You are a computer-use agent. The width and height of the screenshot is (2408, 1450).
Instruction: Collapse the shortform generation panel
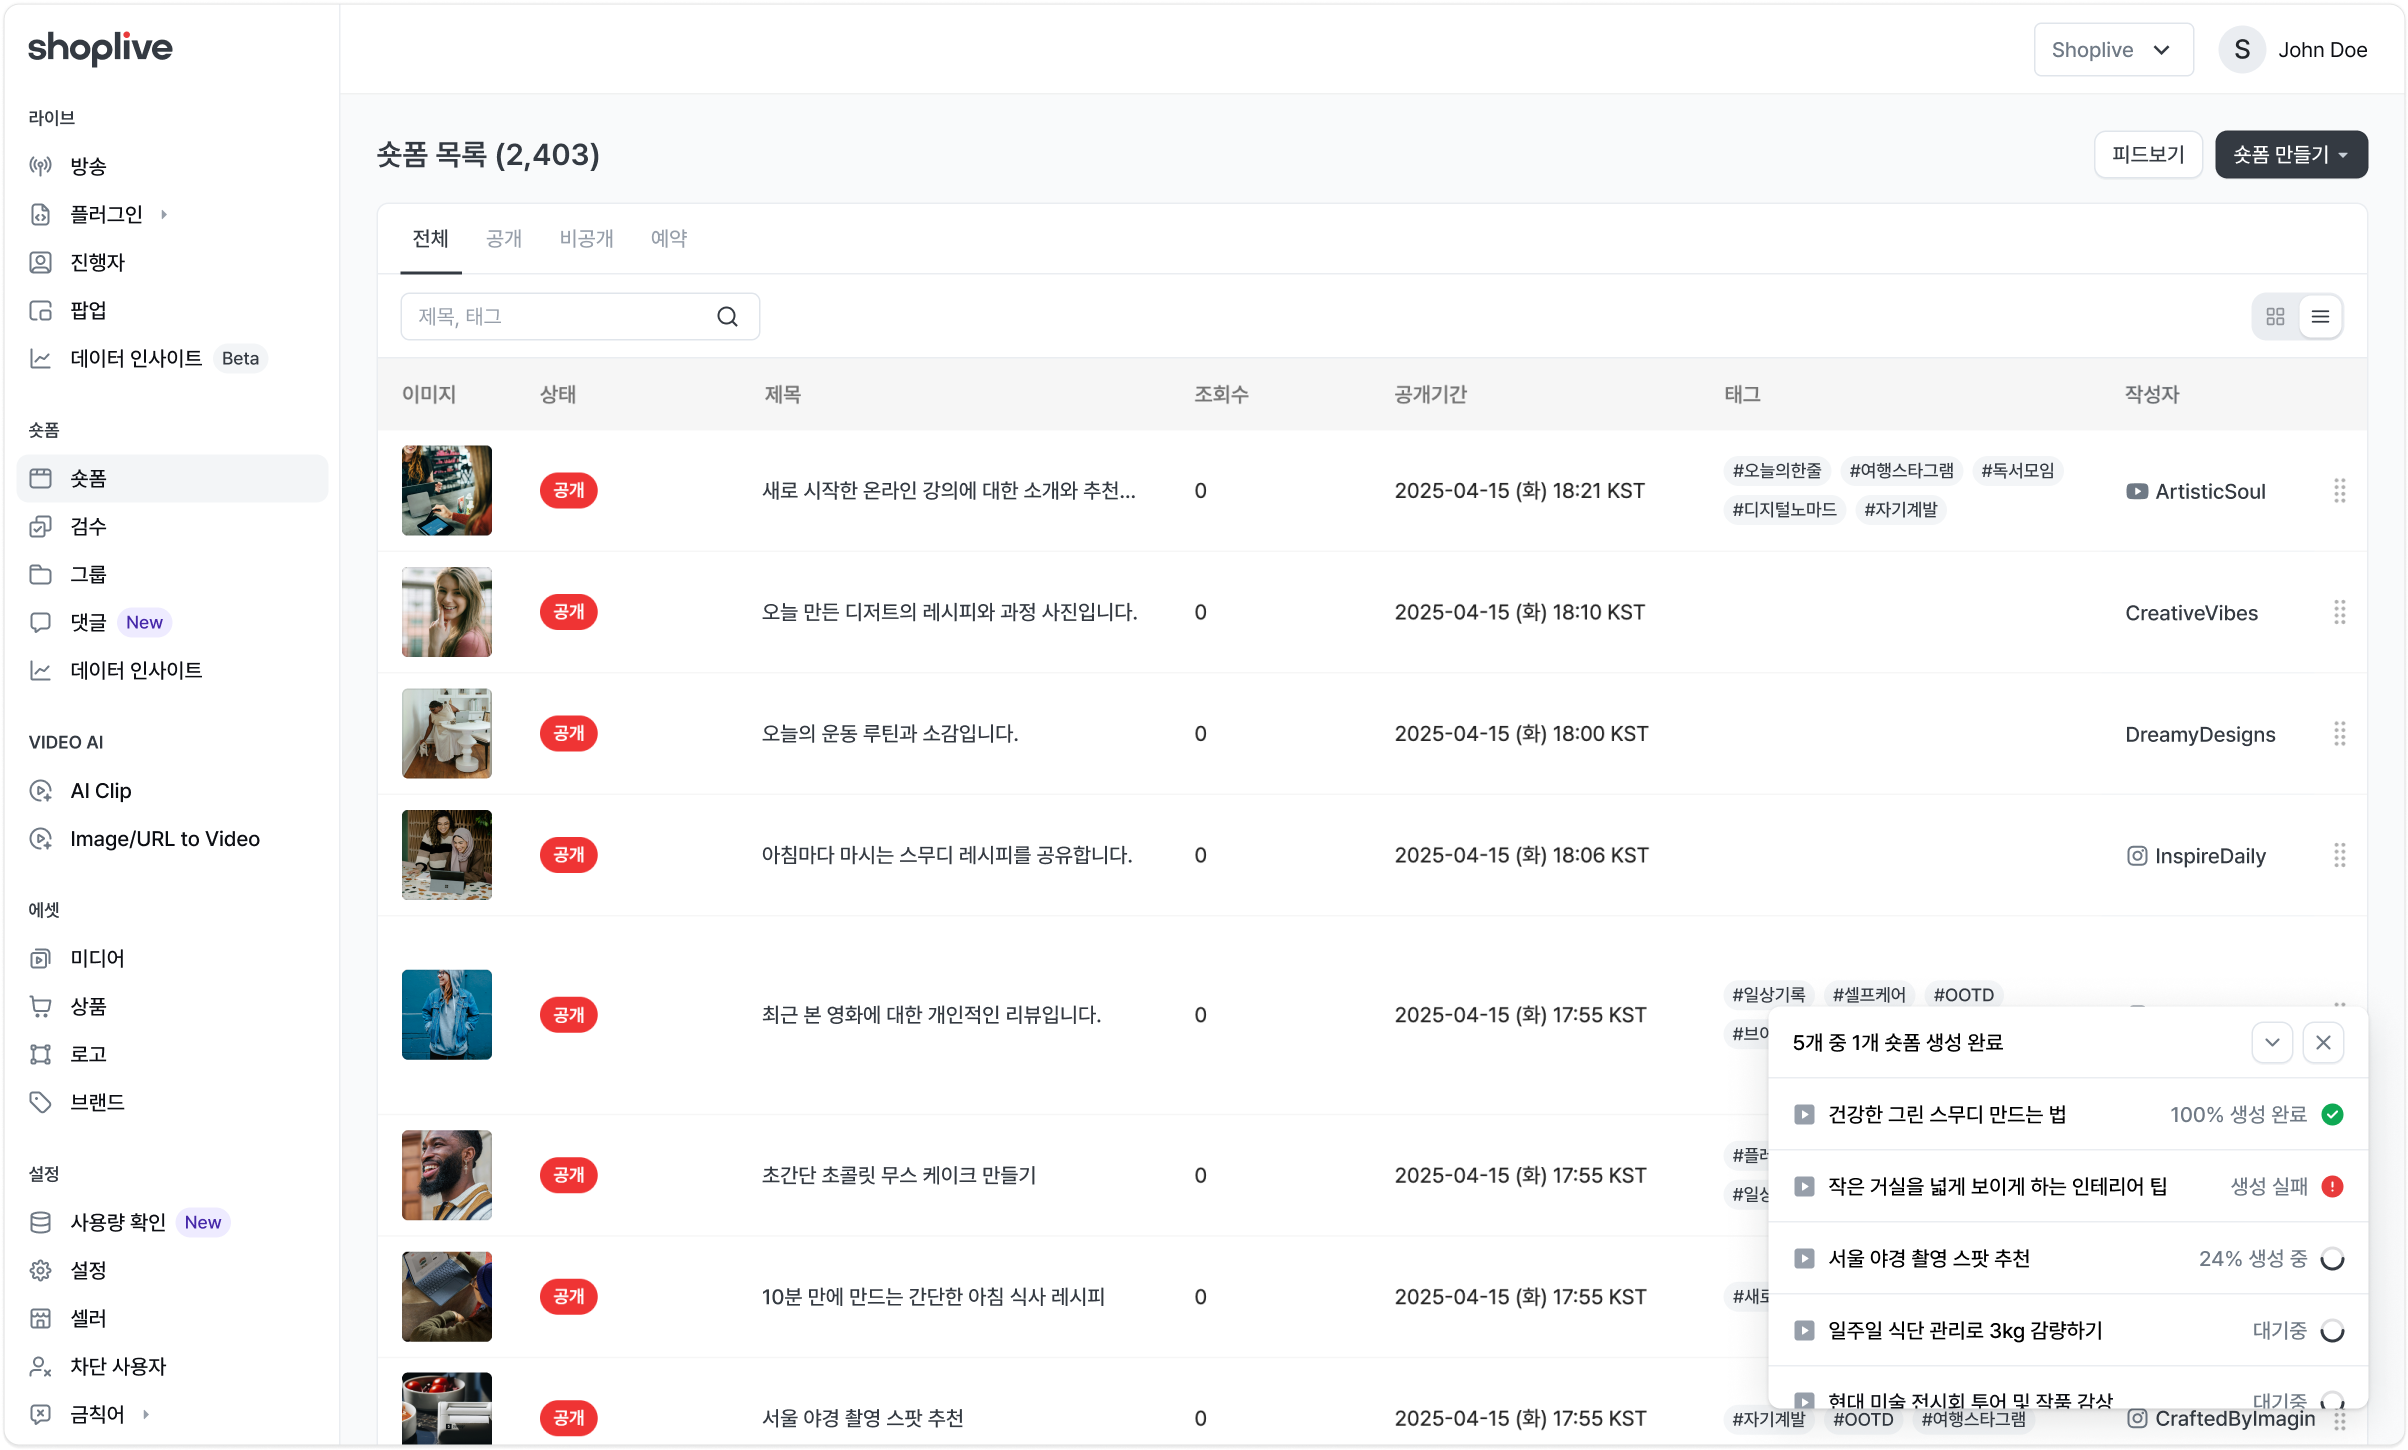[2272, 1043]
